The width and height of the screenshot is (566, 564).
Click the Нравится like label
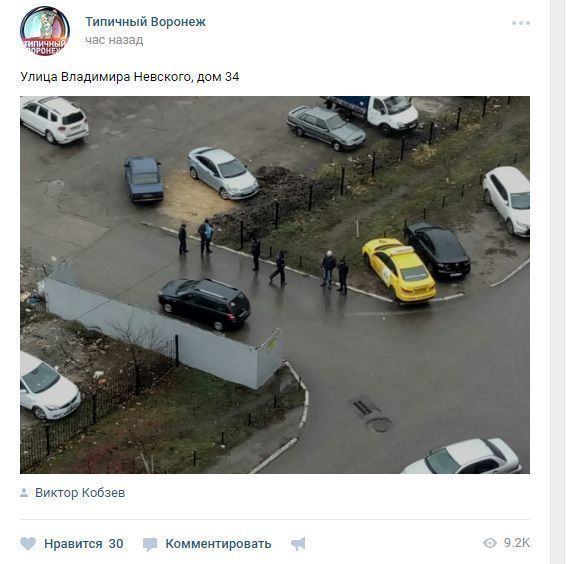73,544
